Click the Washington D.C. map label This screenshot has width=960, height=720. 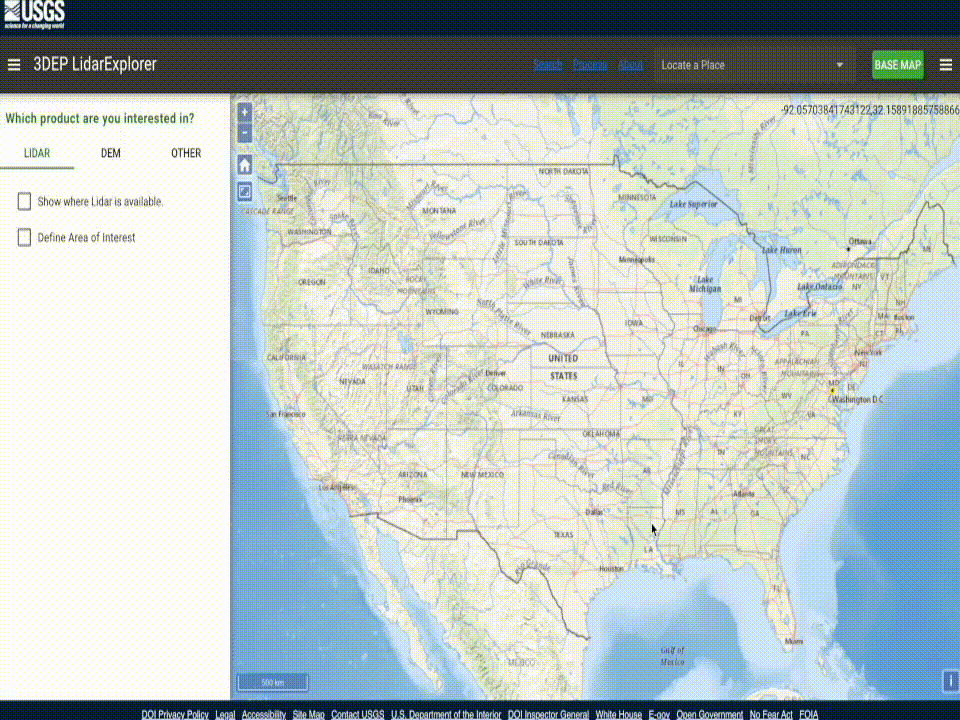858,399
